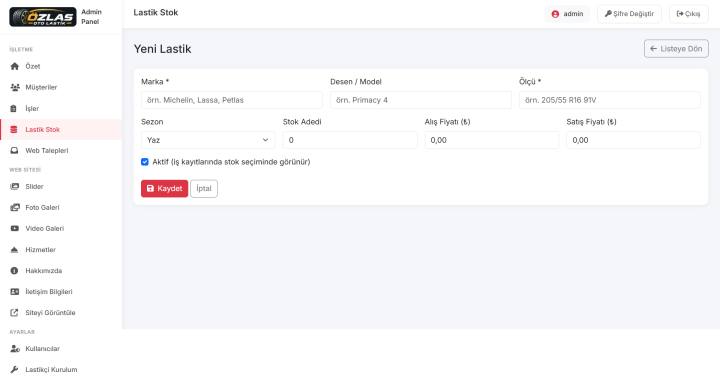
Task: Cancel with the İptal button
Action: 204,189
